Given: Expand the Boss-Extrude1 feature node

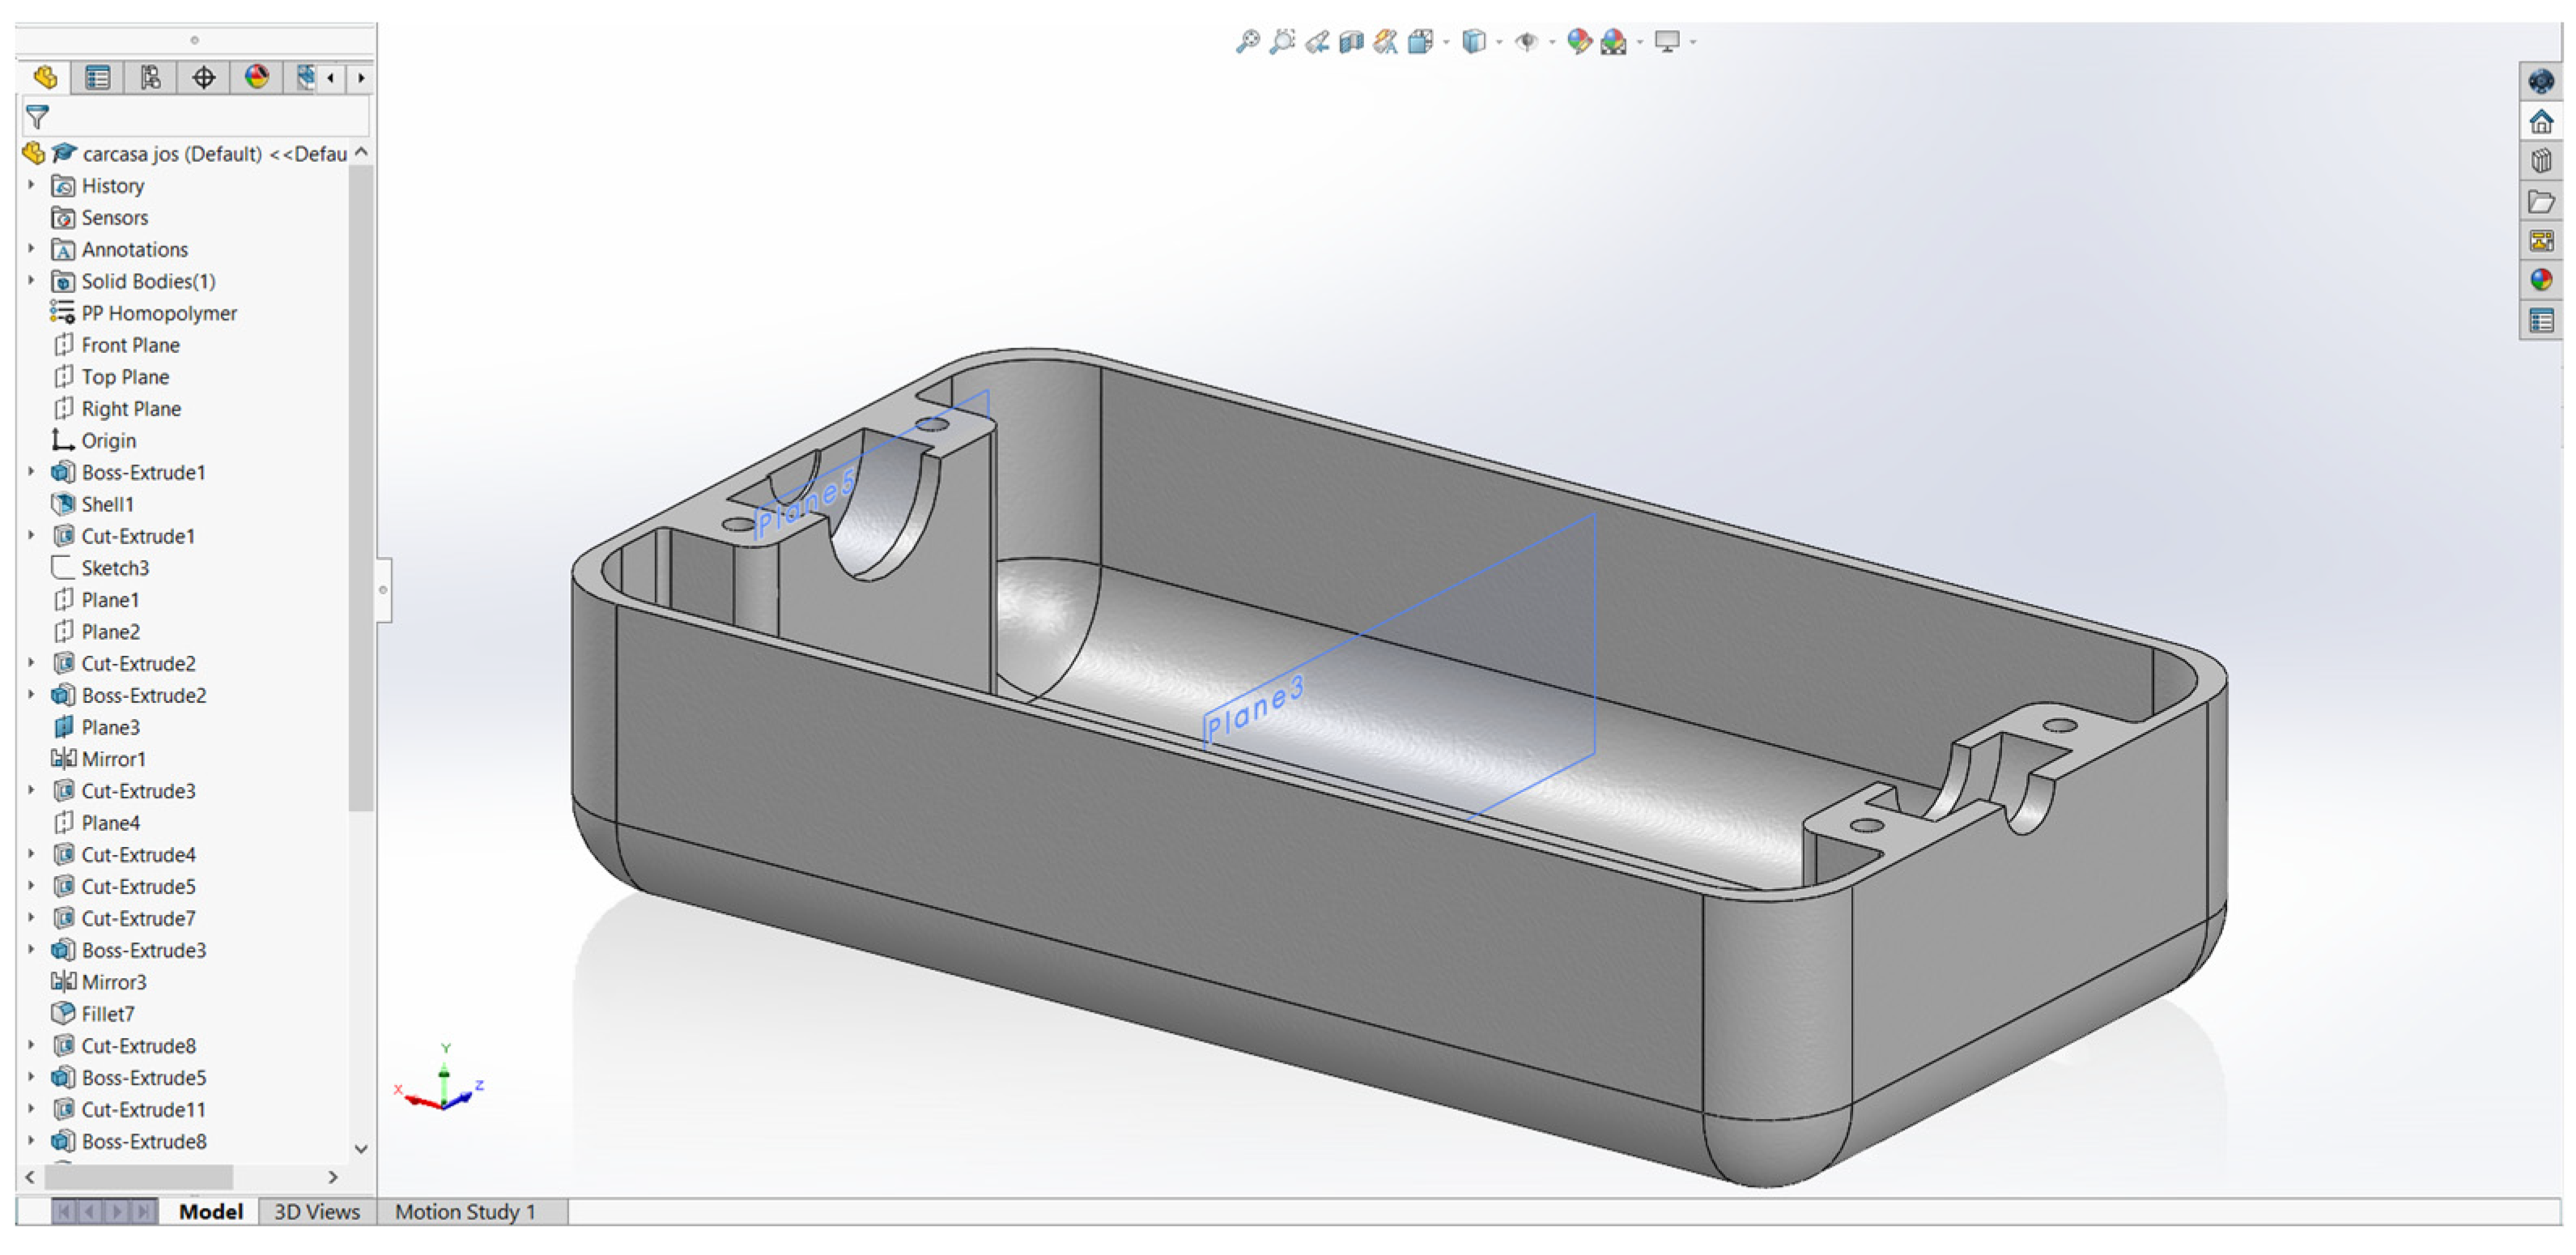Looking at the screenshot, I should pyautogui.click(x=31, y=472).
